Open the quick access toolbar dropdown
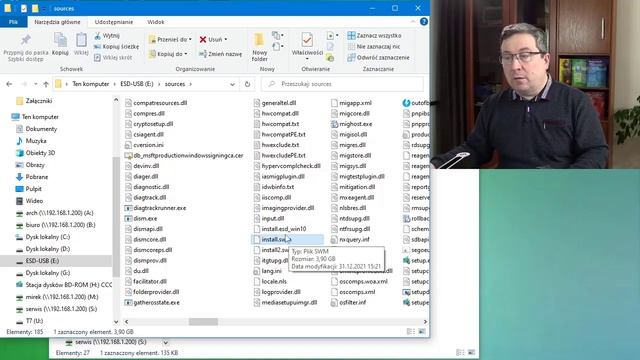Viewport: 640px width, 360px height. point(44,9)
